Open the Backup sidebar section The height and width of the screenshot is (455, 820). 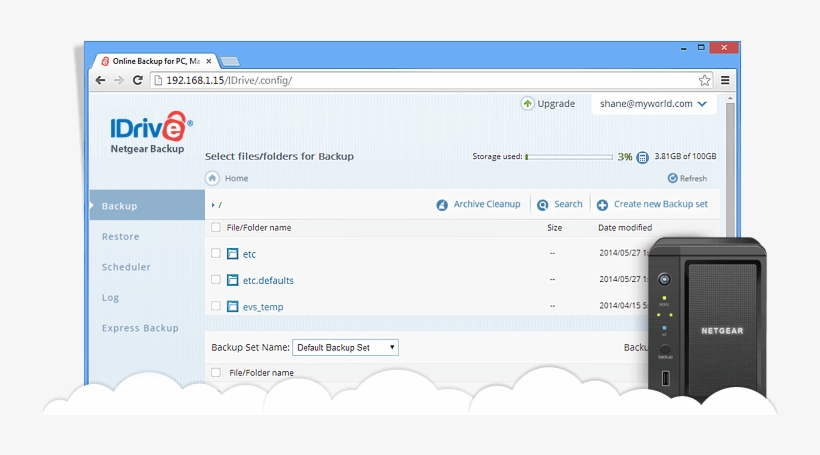coord(147,206)
